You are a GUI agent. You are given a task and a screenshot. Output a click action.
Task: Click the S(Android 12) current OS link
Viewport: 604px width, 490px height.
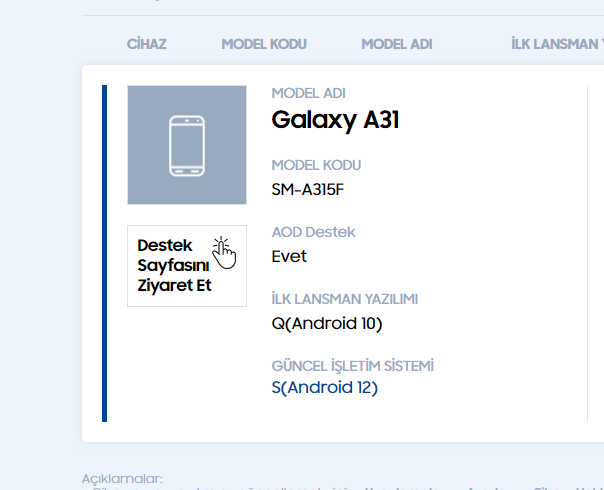pyautogui.click(x=324, y=388)
